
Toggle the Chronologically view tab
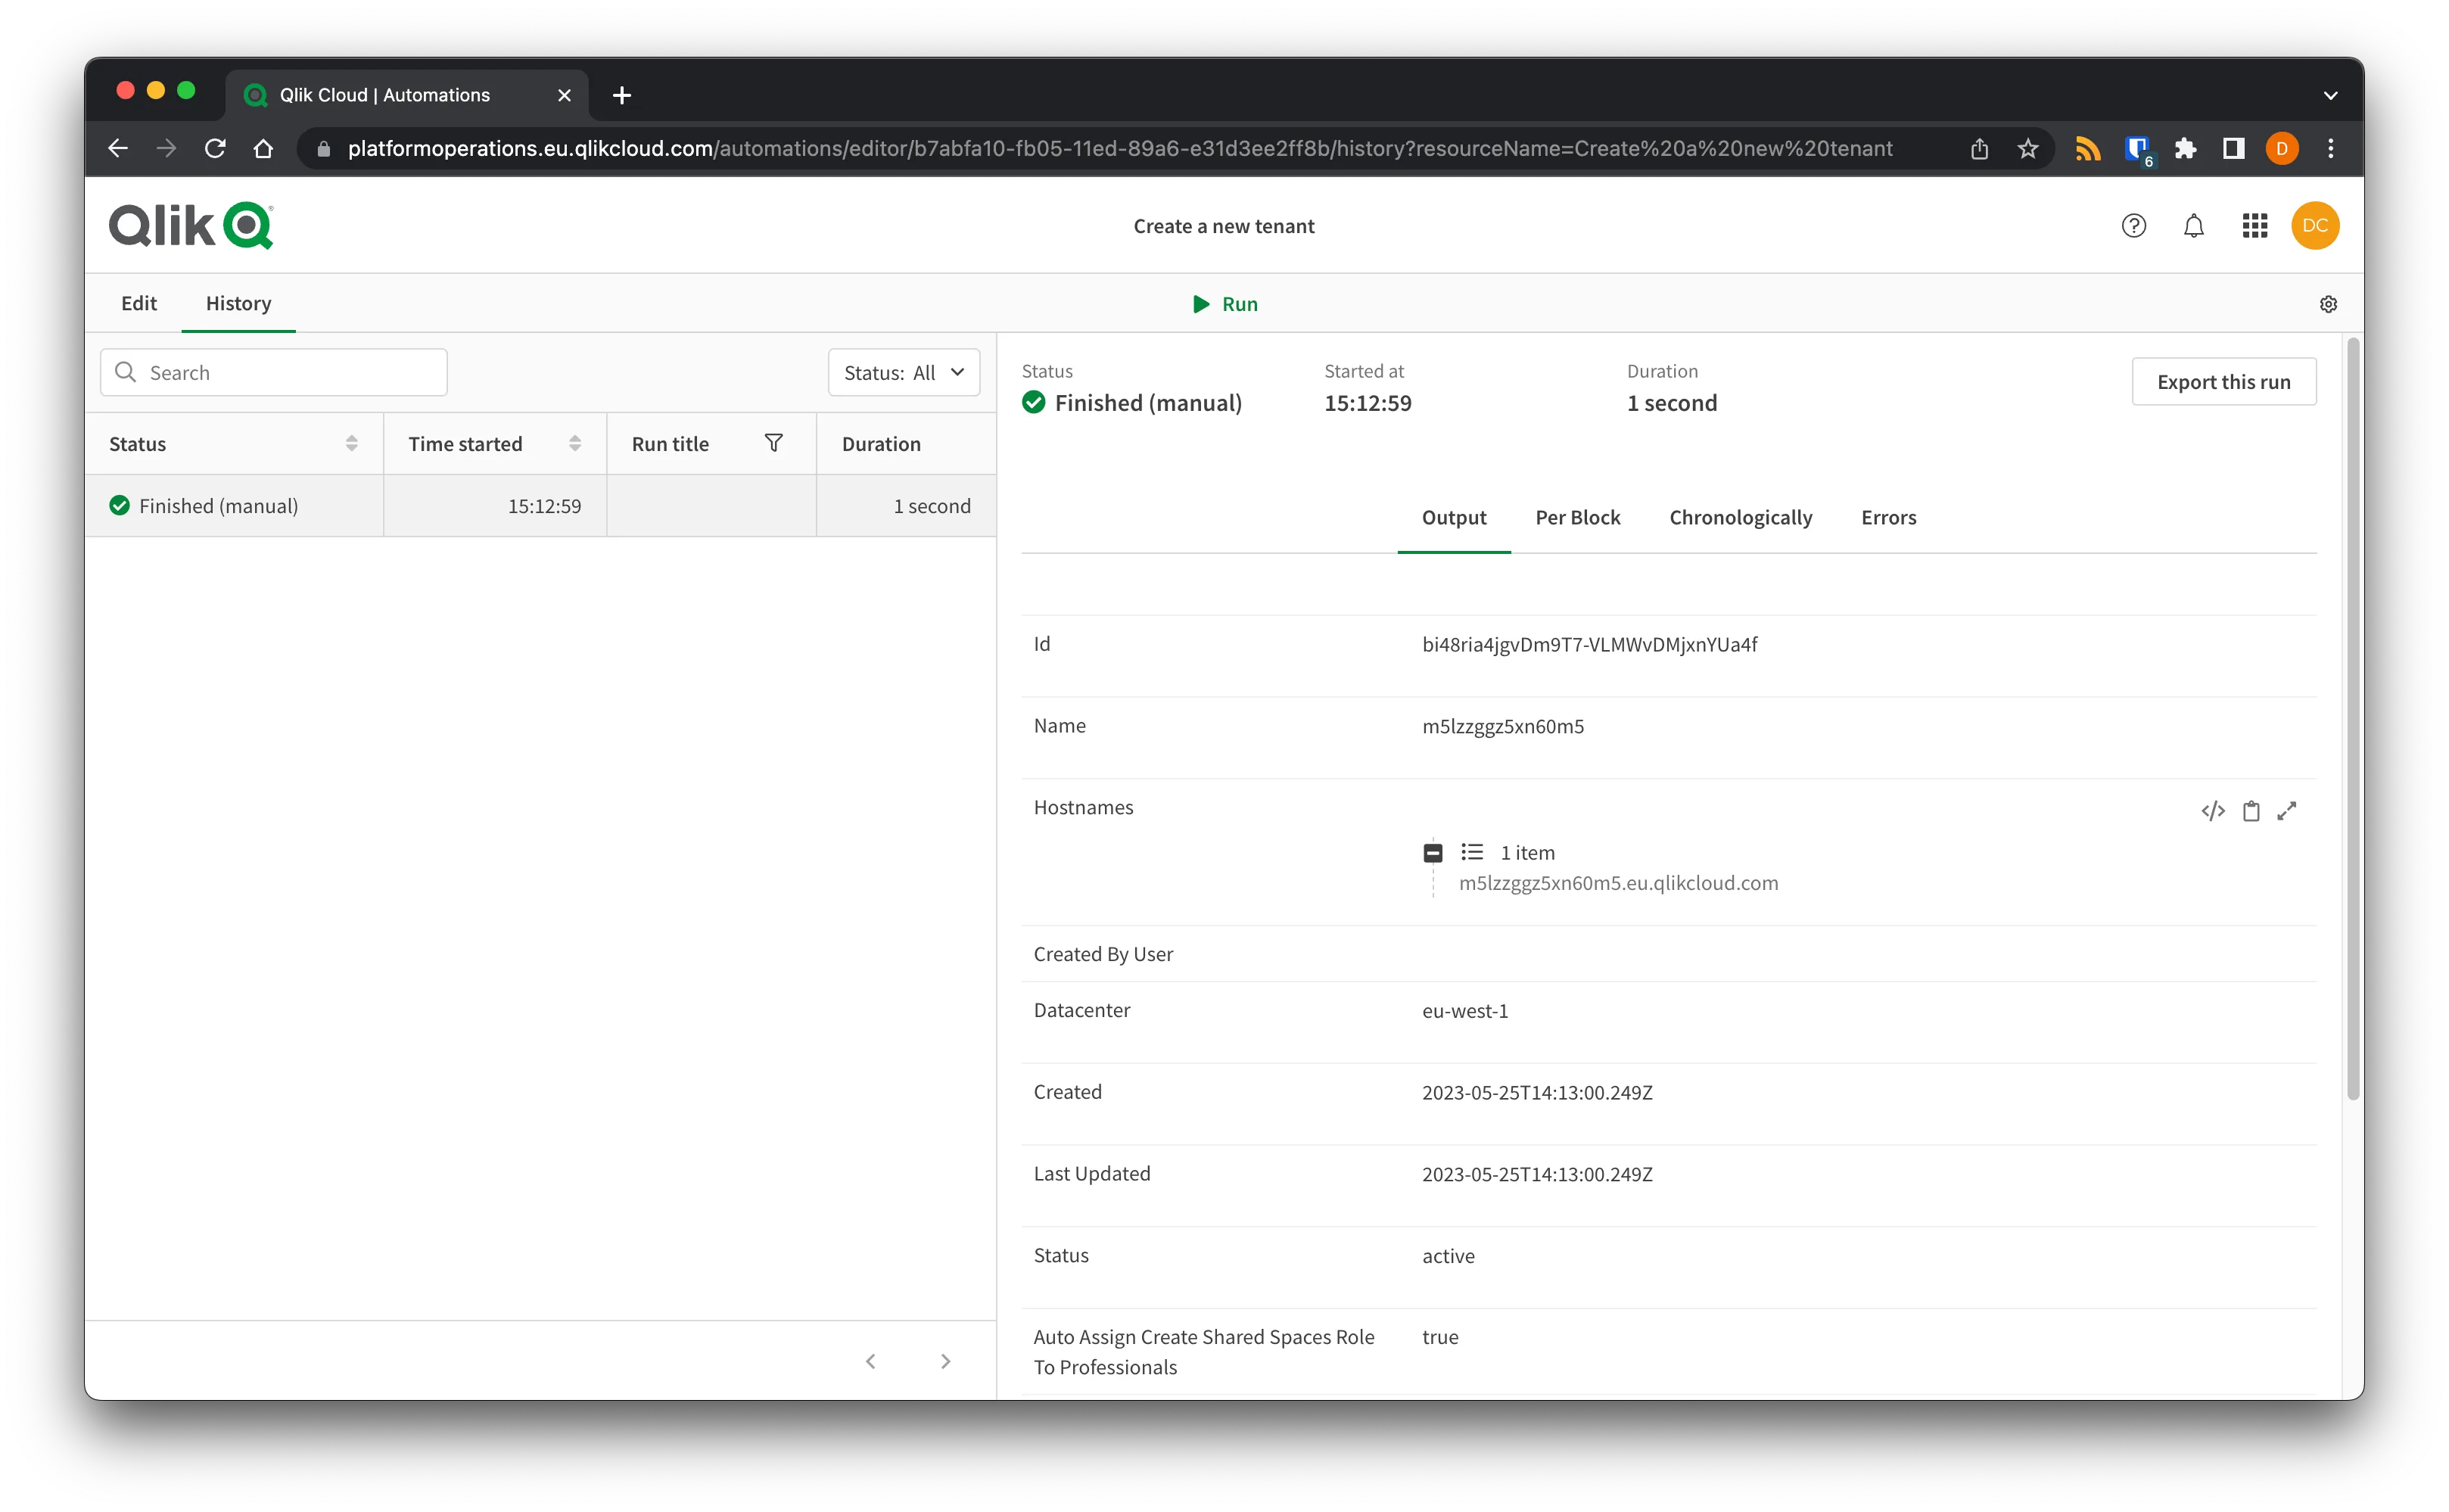(1741, 516)
